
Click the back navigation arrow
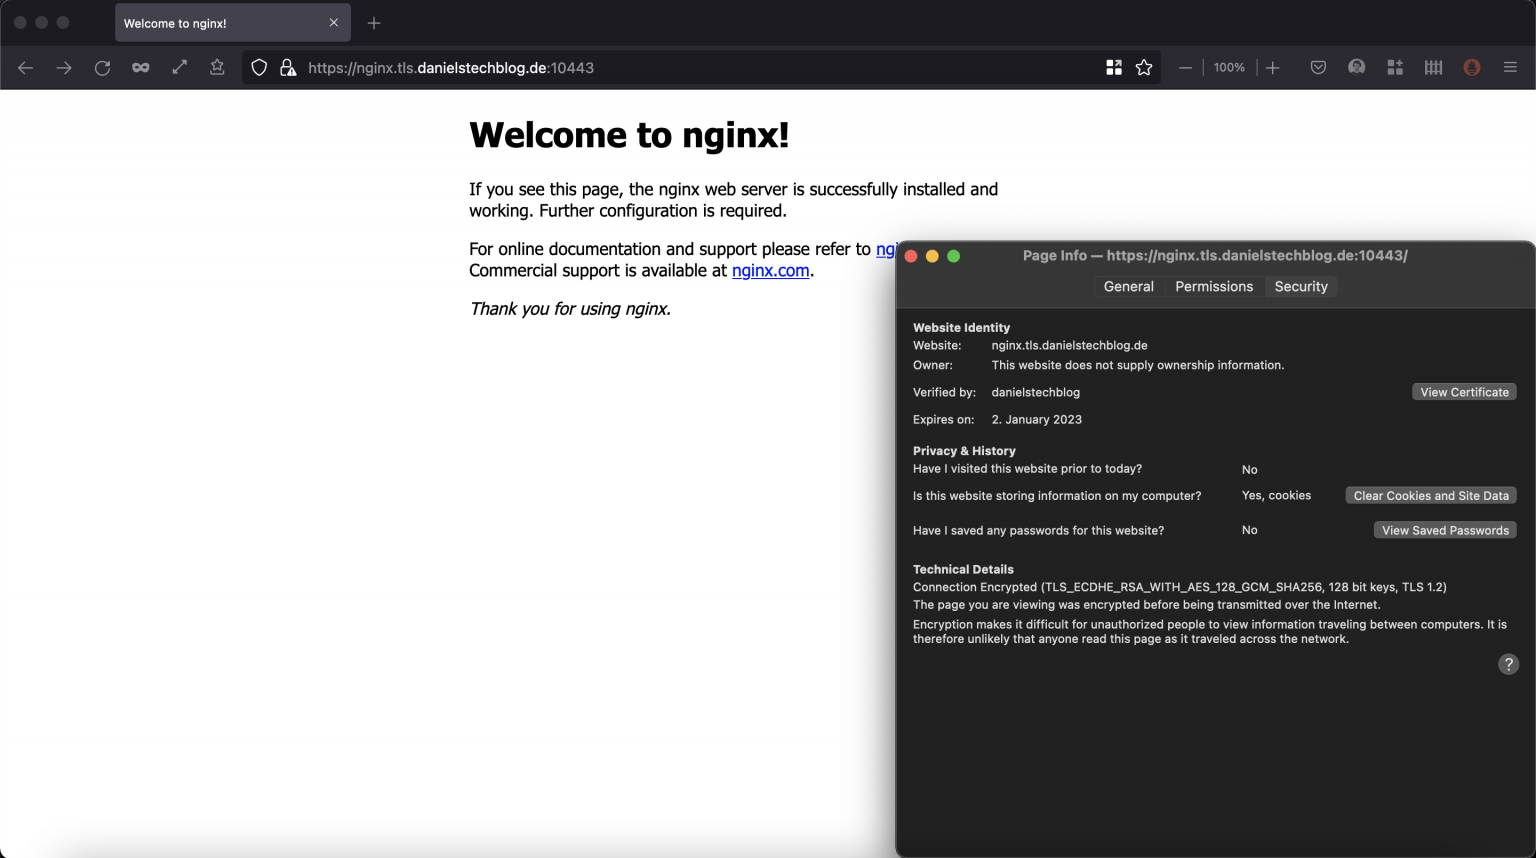point(25,67)
